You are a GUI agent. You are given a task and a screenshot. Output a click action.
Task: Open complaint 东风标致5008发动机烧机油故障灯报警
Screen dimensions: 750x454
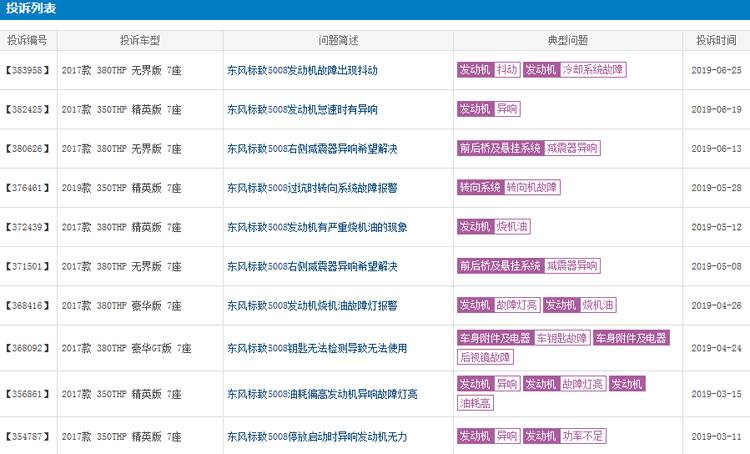(x=312, y=305)
